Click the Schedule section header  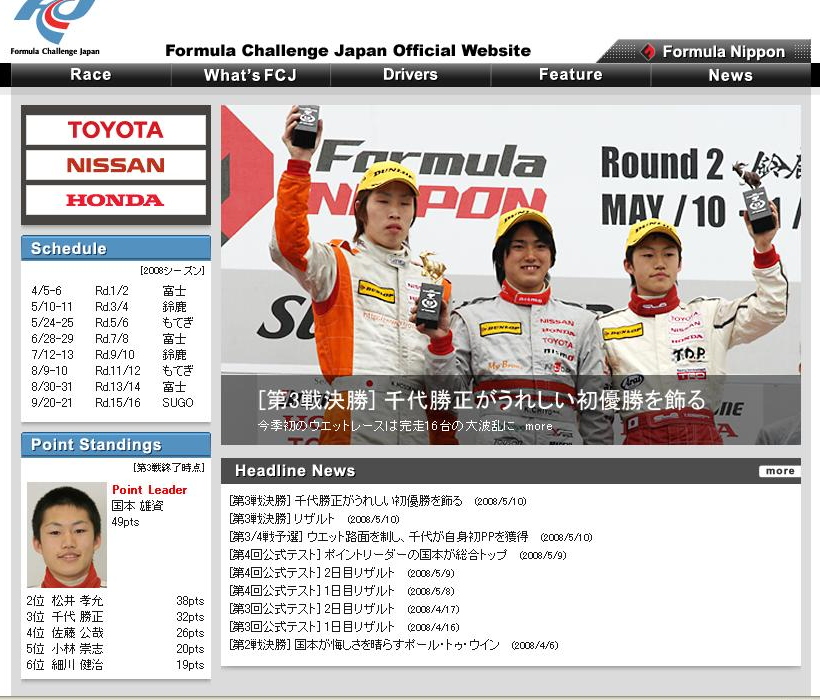point(116,248)
